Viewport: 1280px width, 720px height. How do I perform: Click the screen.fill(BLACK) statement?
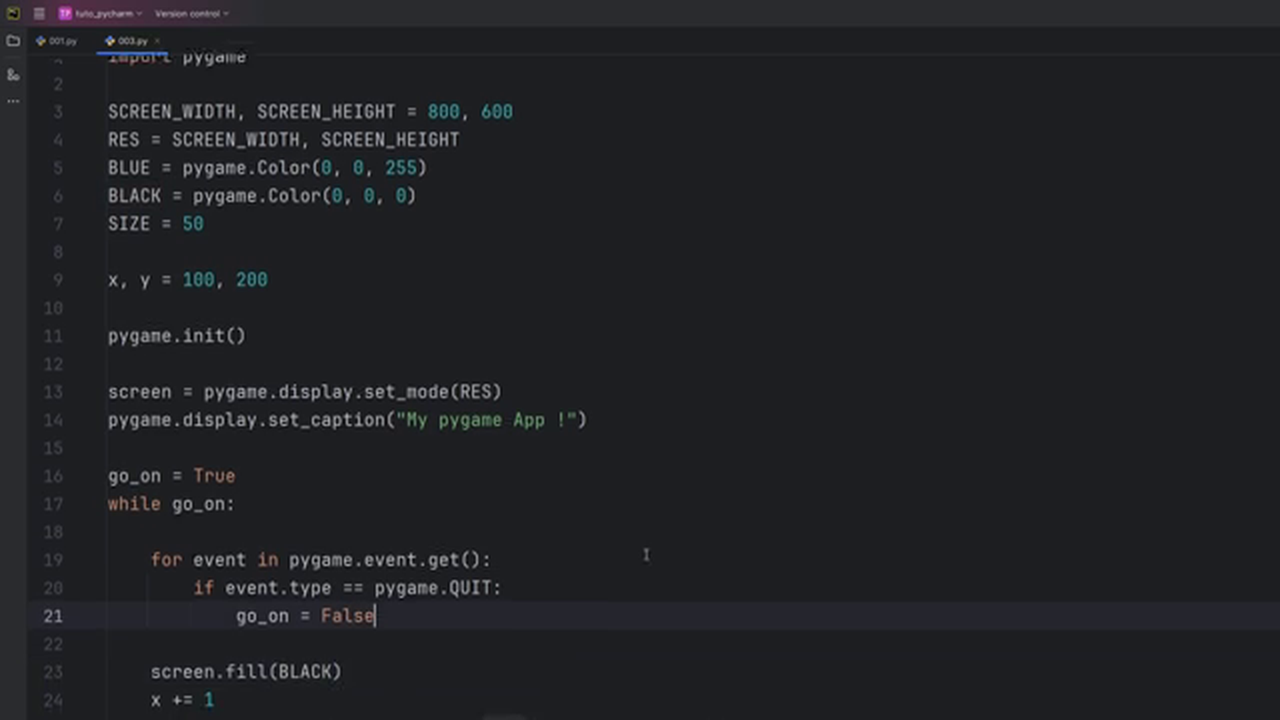coord(245,672)
